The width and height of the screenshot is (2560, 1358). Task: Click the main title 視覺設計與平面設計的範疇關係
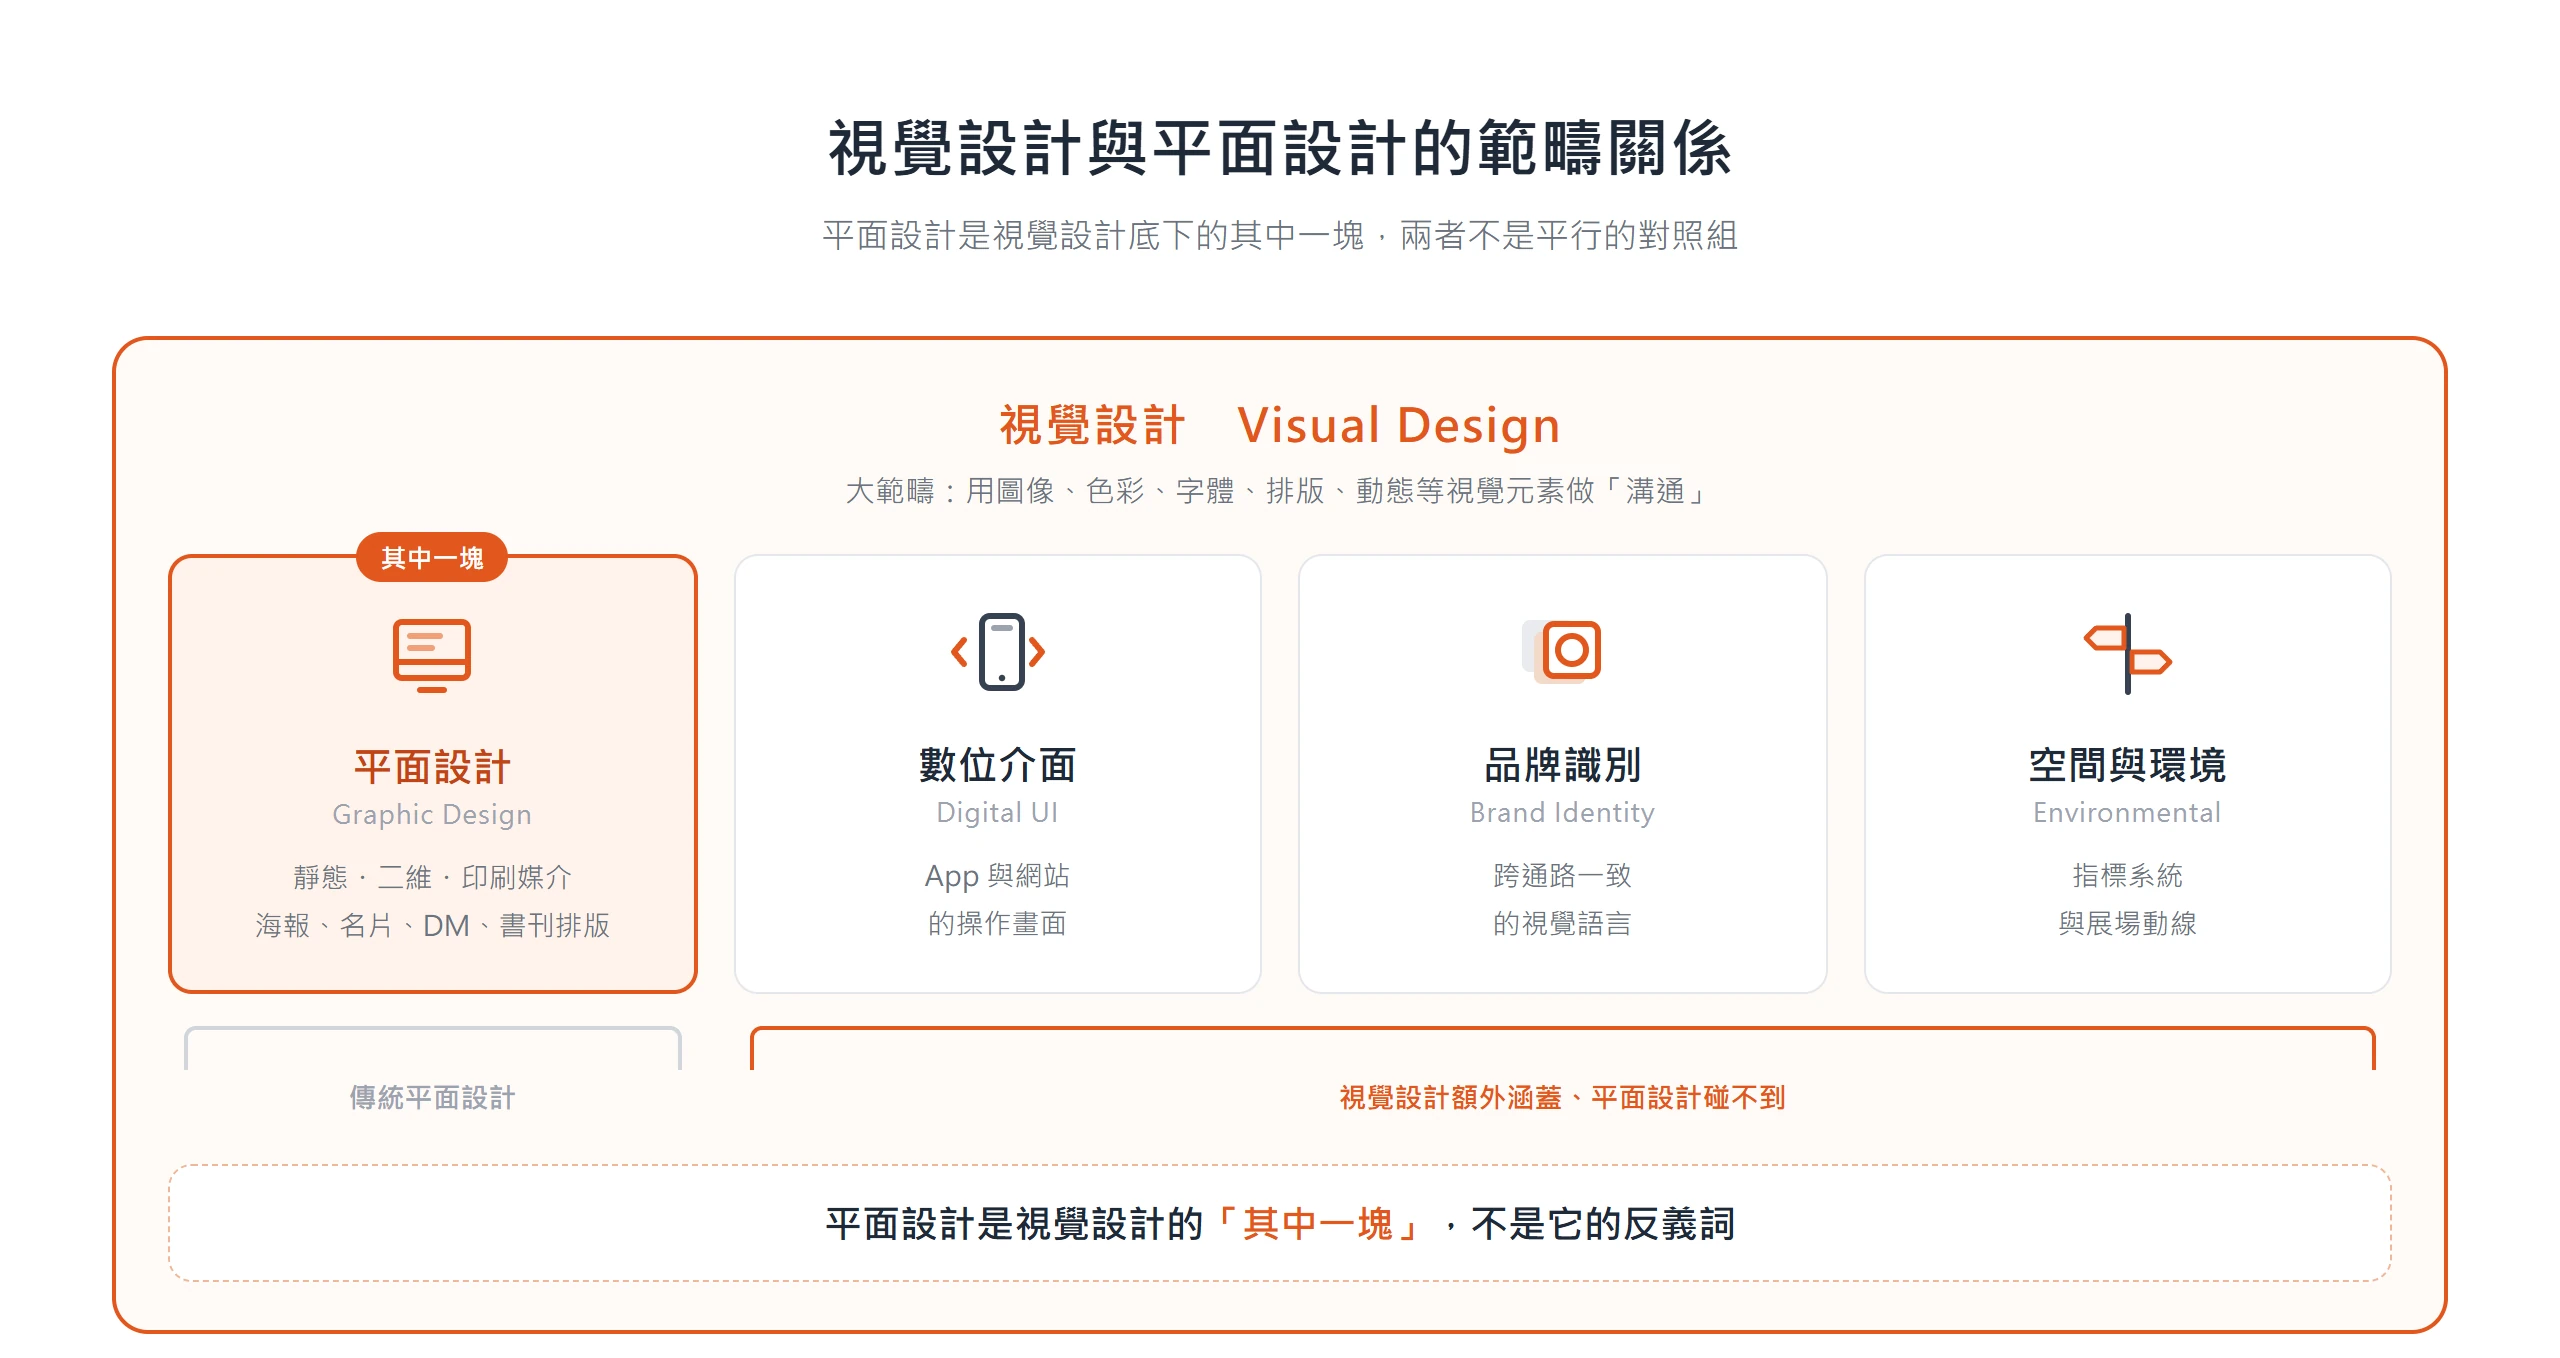(x=1280, y=148)
